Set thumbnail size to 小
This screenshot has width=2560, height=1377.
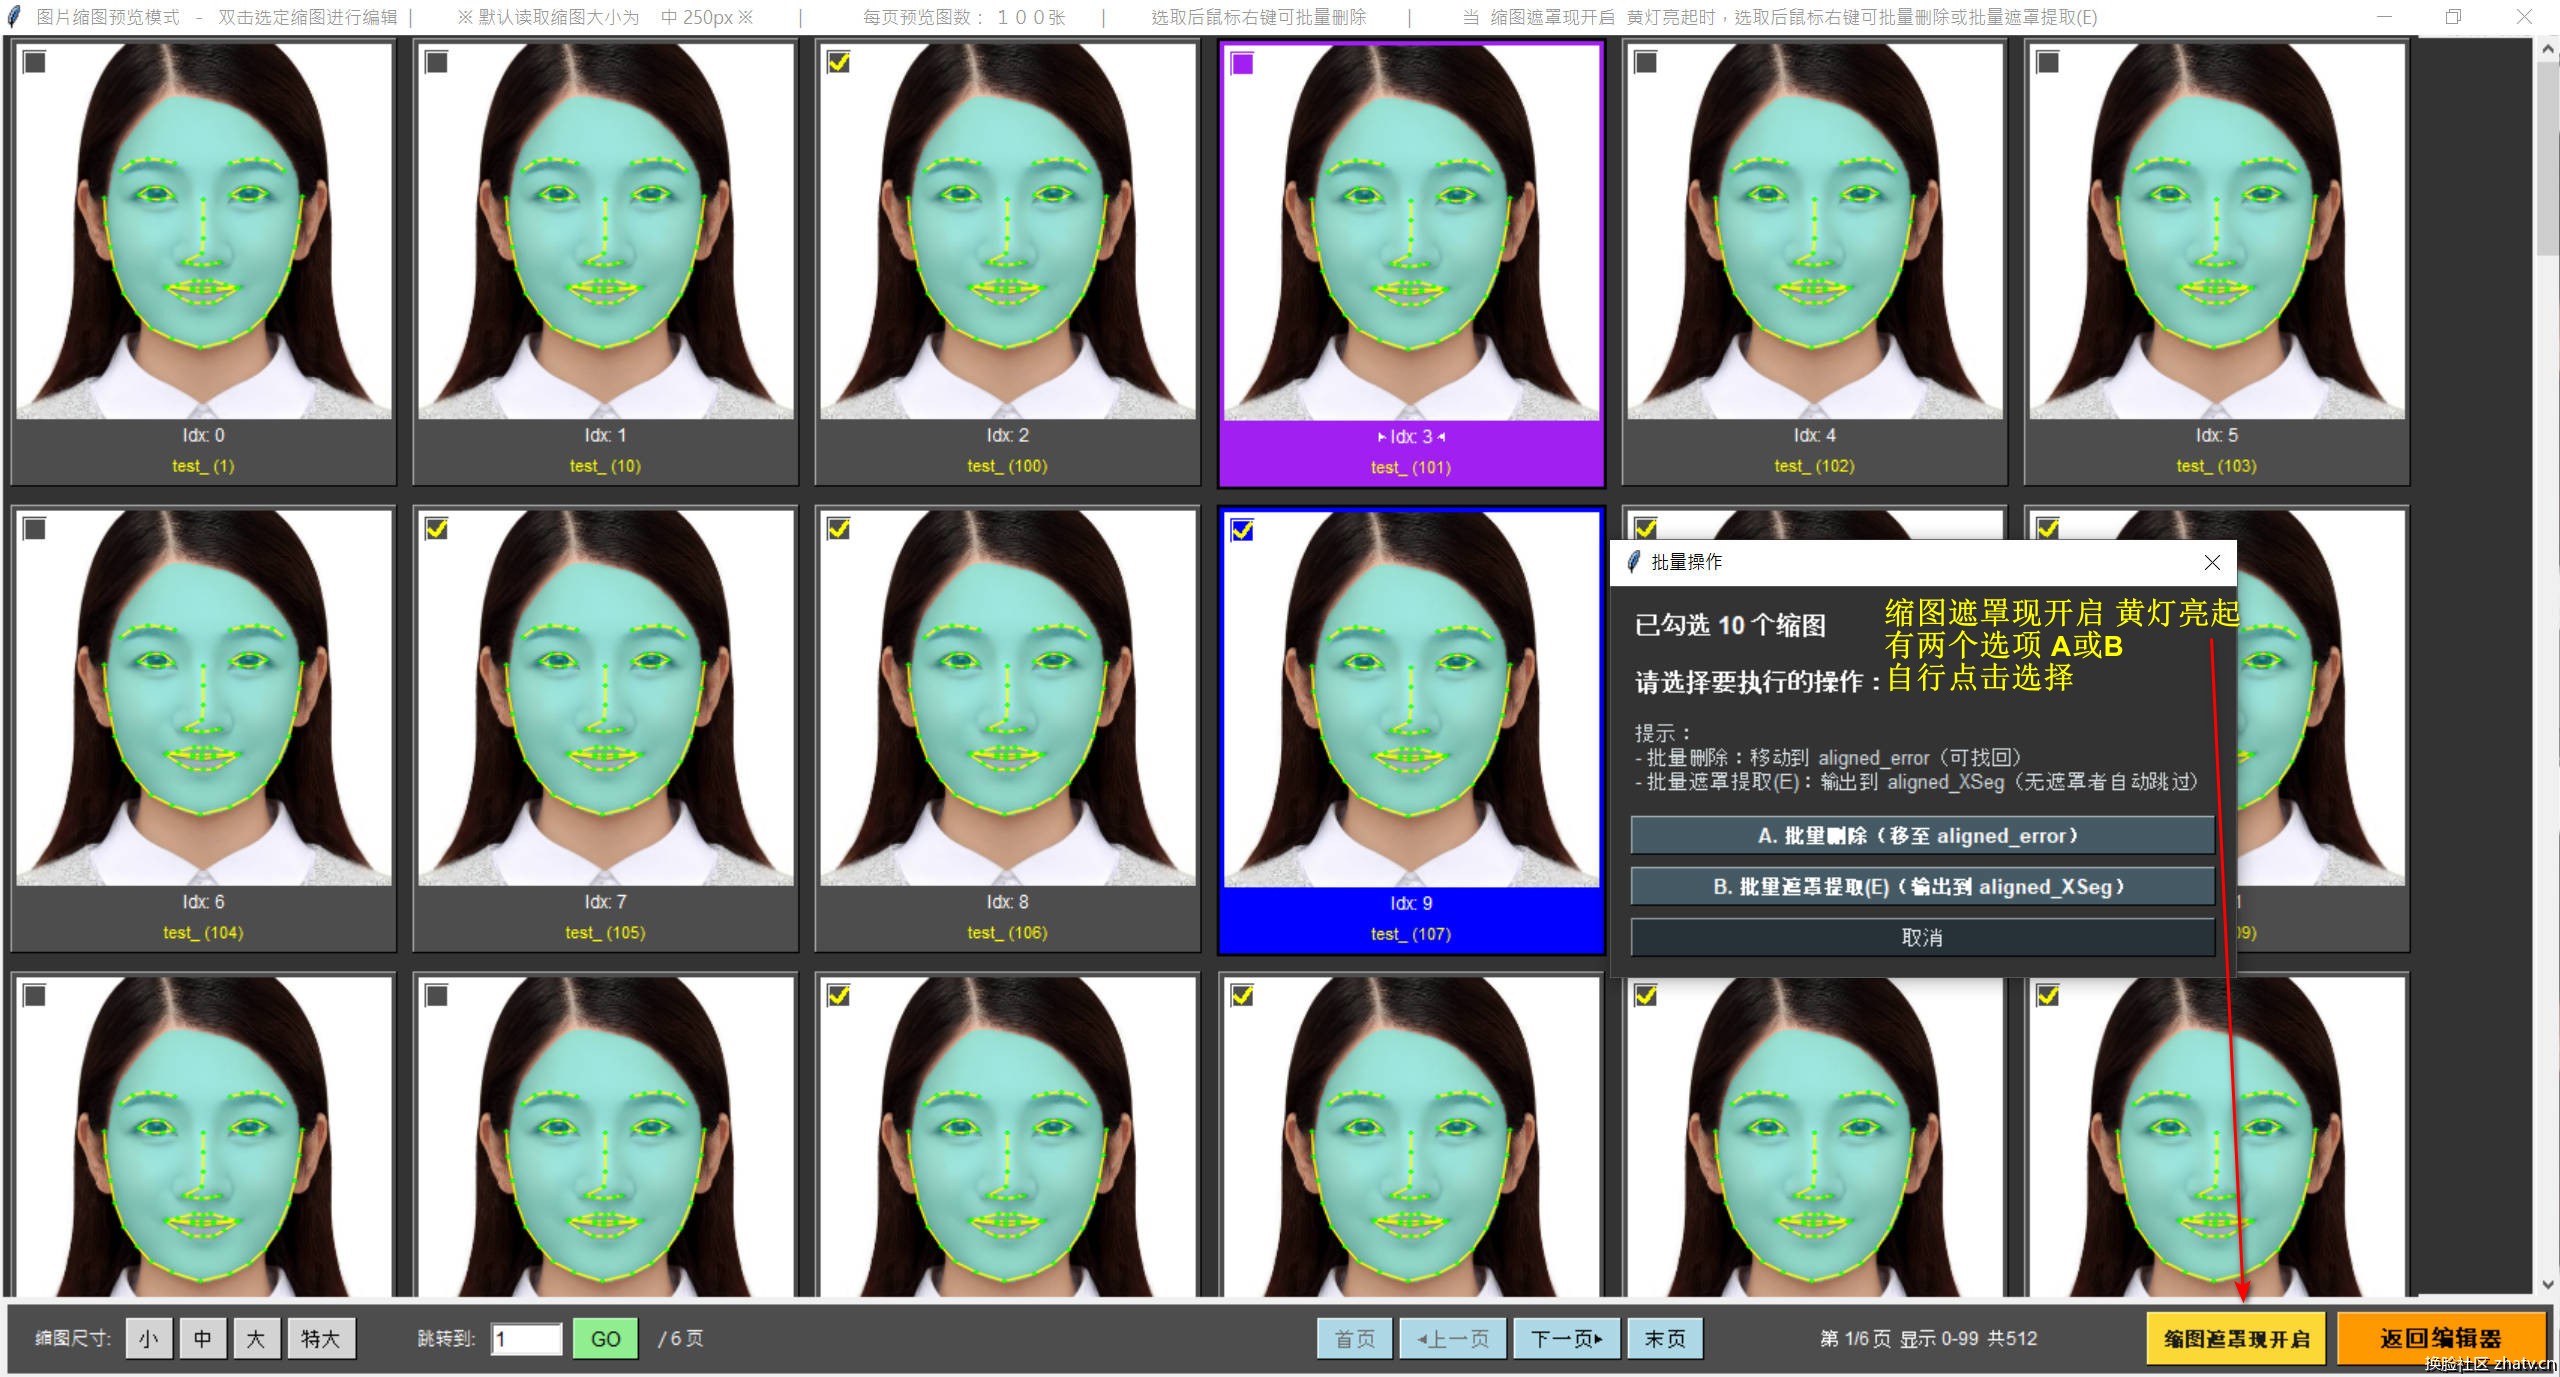coord(149,1339)
